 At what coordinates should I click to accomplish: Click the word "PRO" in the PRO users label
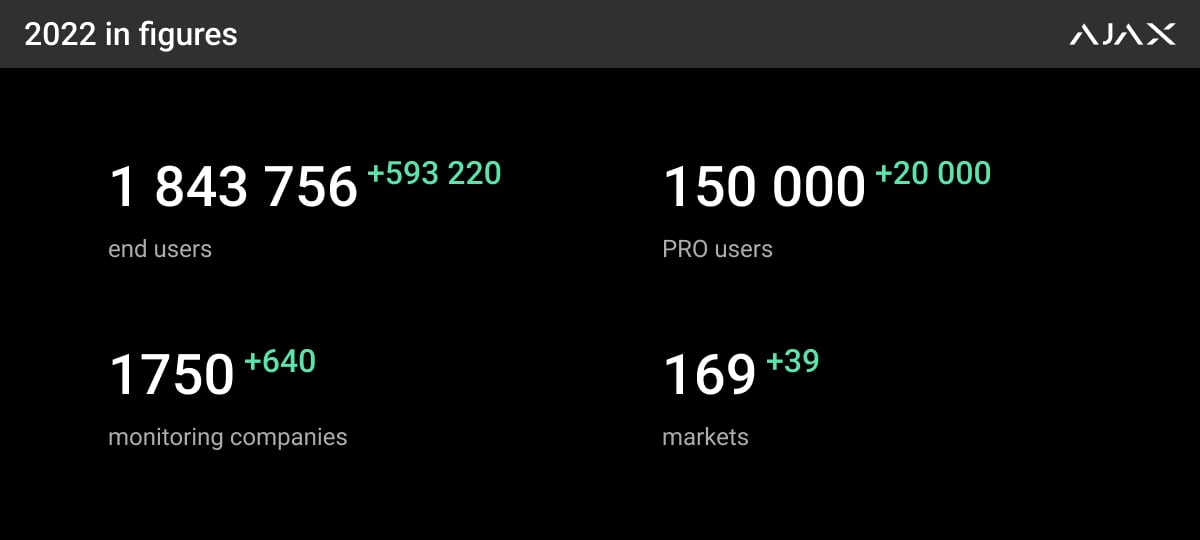tap(685, 249)
